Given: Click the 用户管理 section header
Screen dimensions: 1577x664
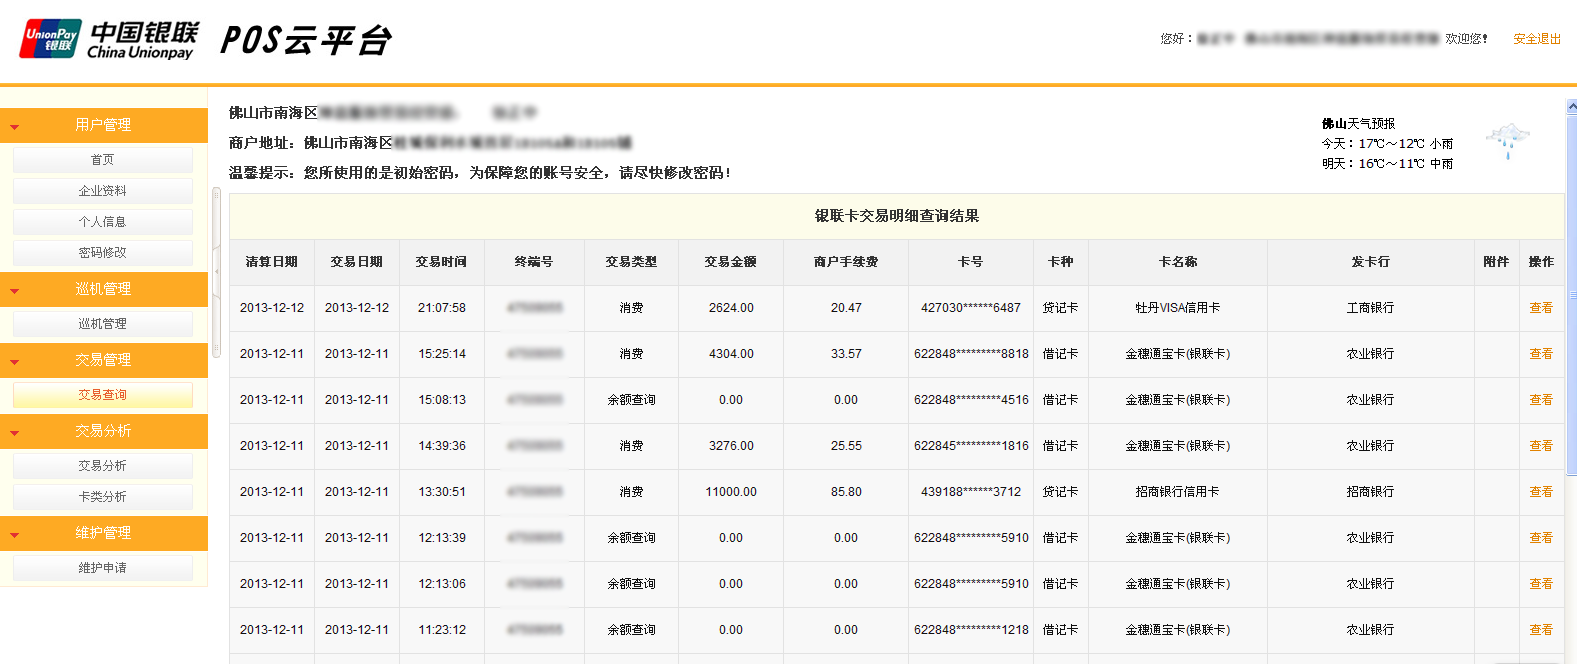Looking at the screenshot, I should 104,125.
